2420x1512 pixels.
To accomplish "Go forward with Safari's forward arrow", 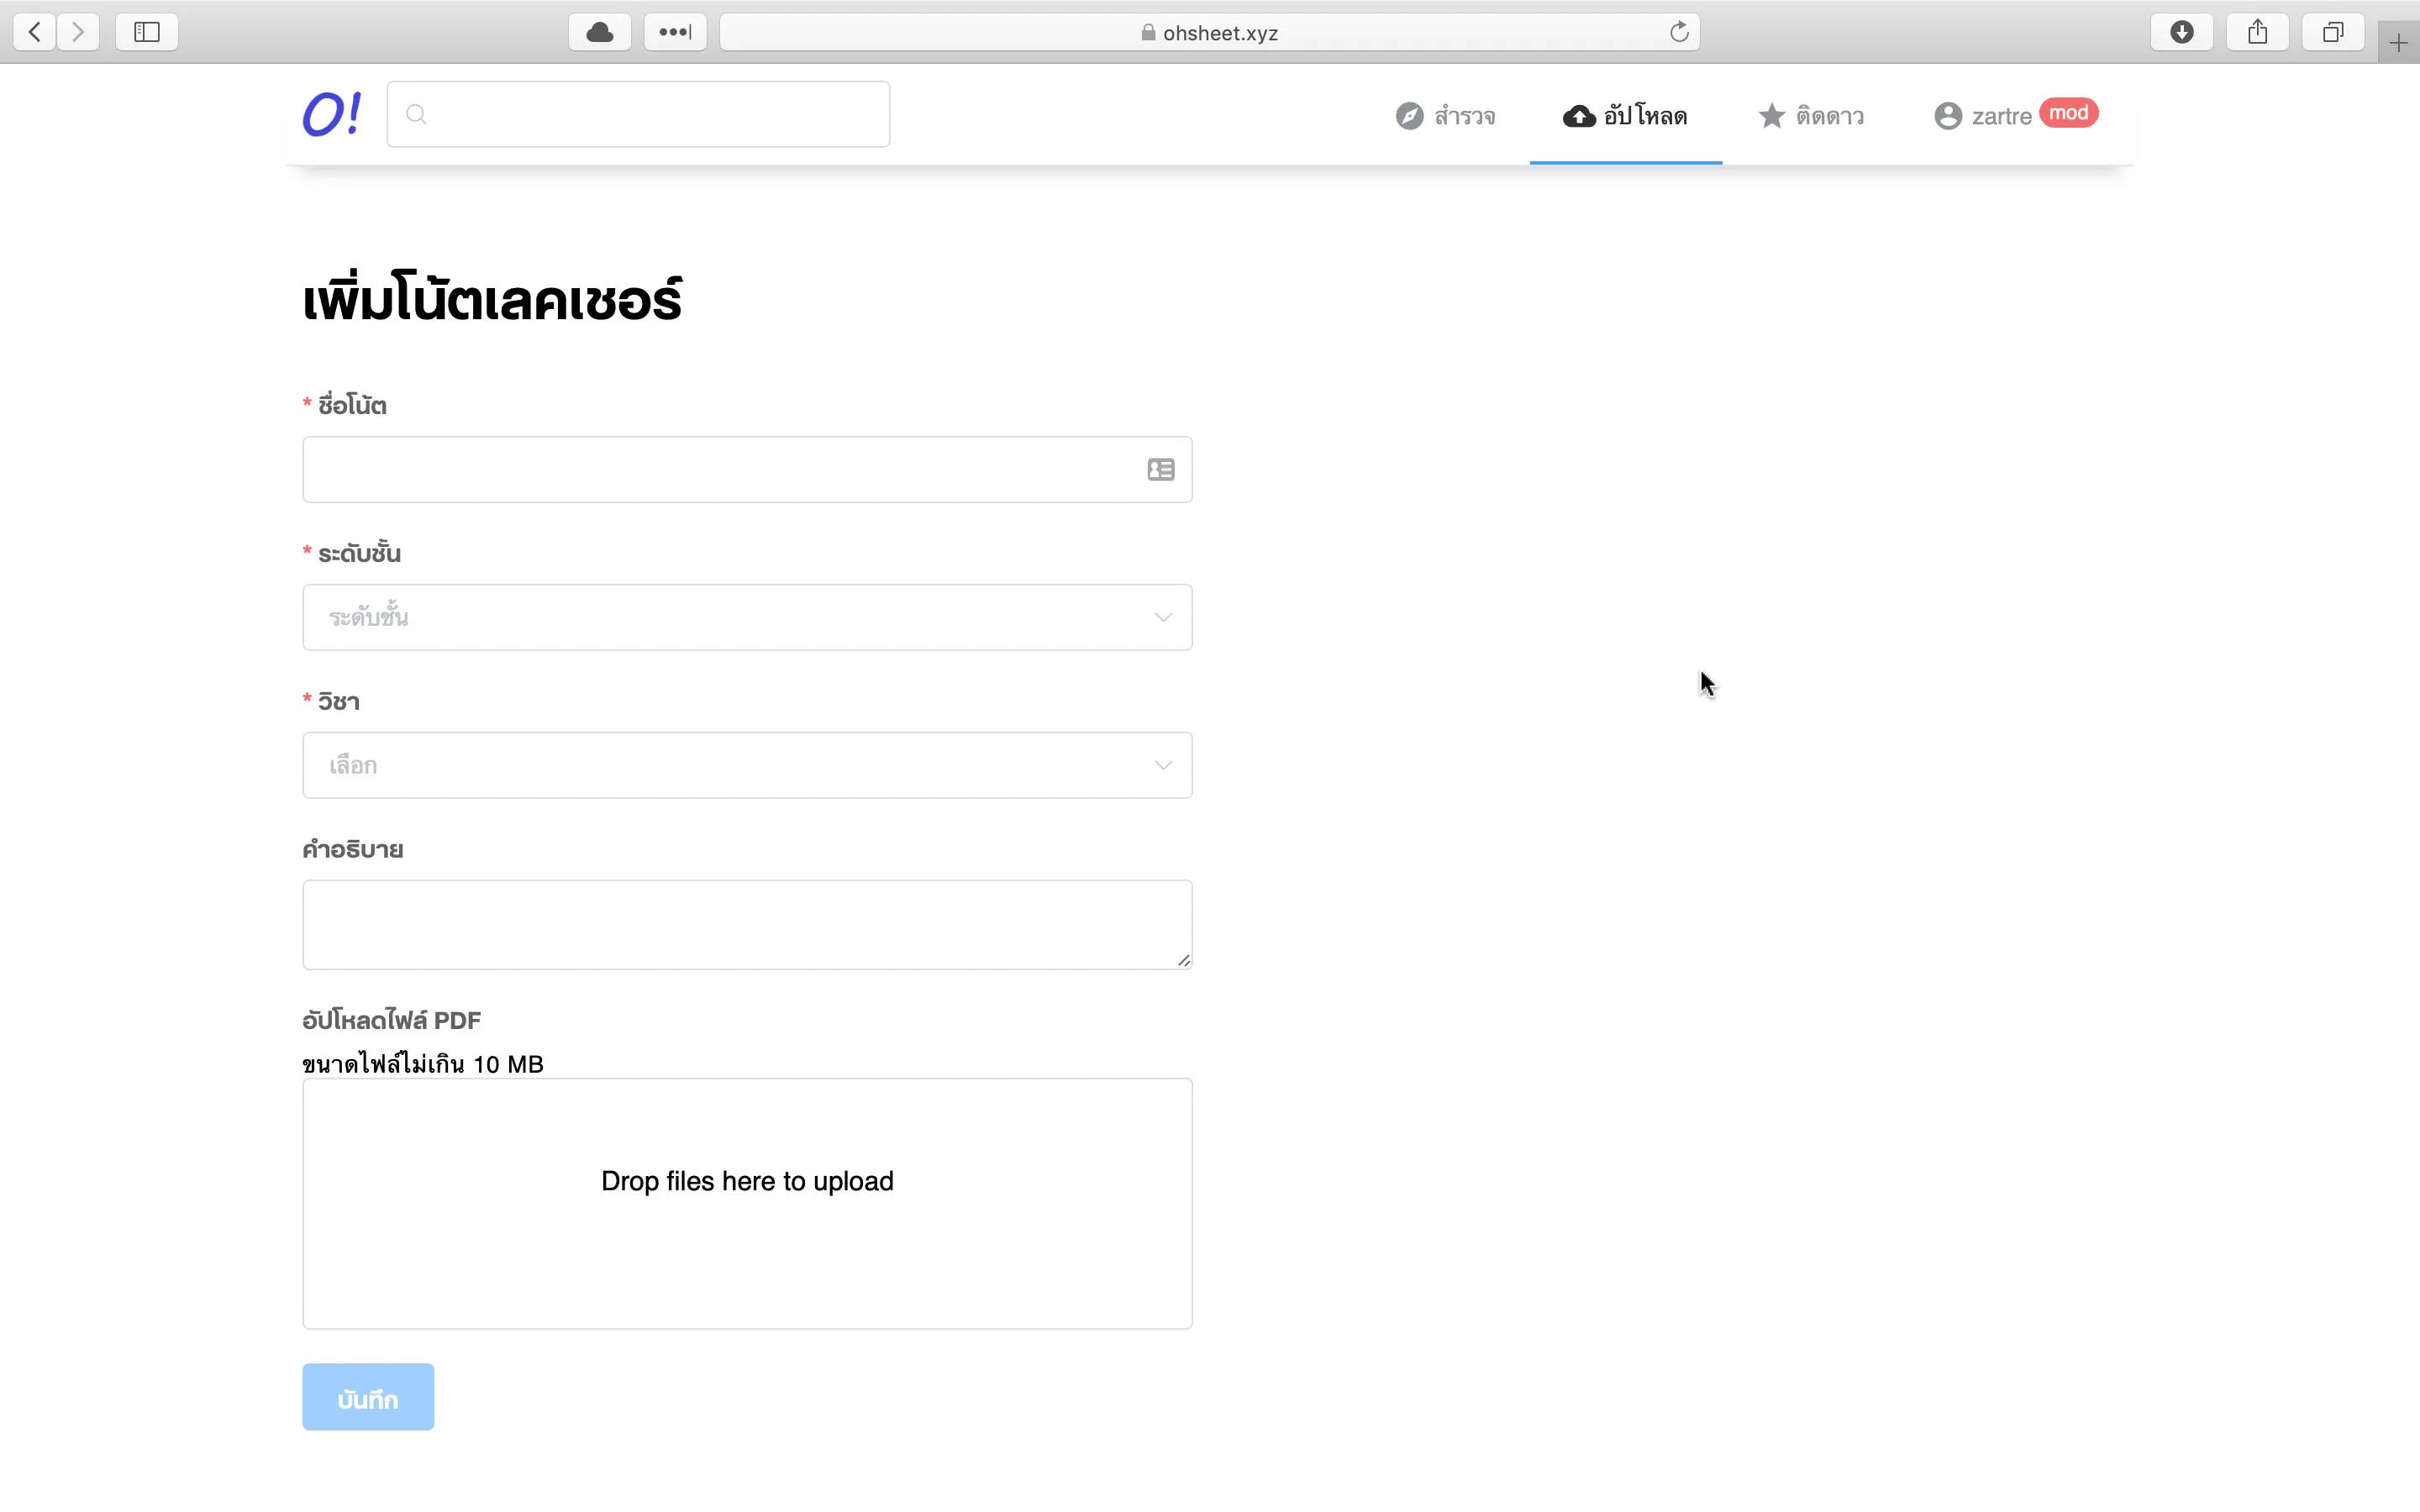I will [78, 32].
